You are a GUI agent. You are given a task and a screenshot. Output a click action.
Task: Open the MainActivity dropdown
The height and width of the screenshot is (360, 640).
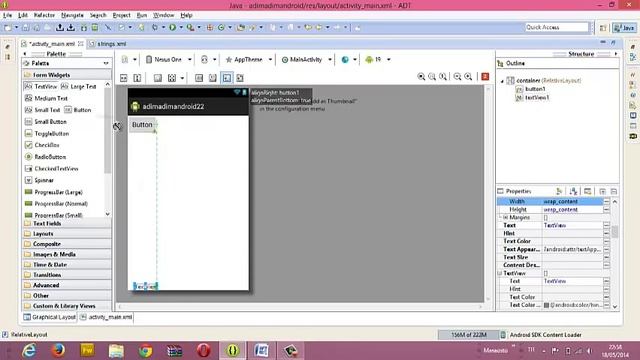point(306,60)
